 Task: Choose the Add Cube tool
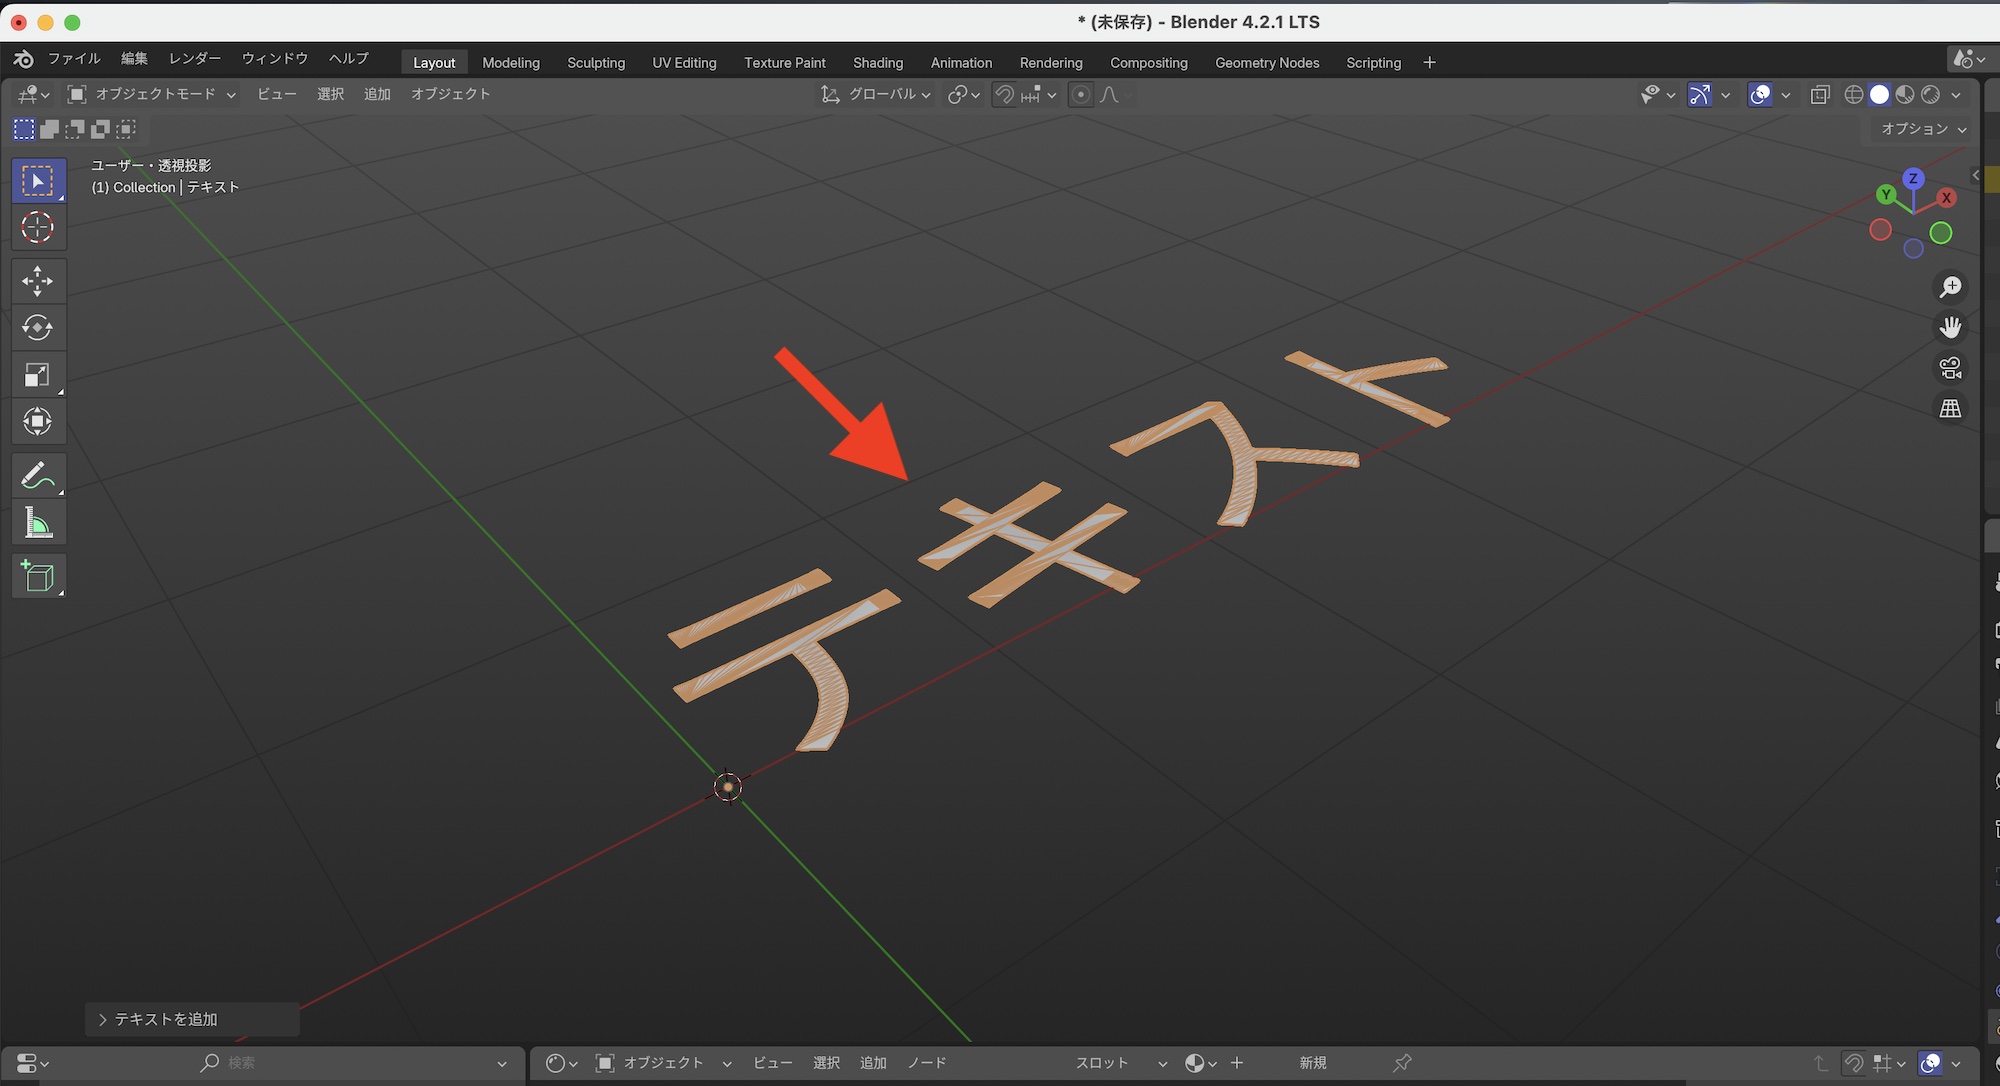click(x=38, y=577)
